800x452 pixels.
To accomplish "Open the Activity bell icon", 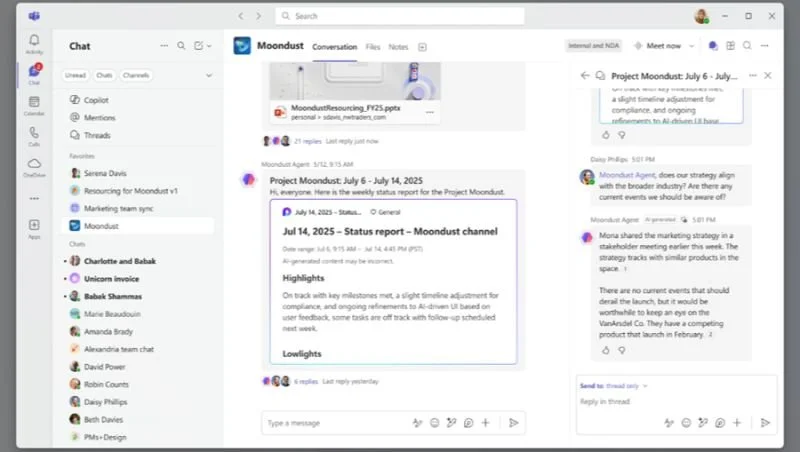I will click(34, 40).
